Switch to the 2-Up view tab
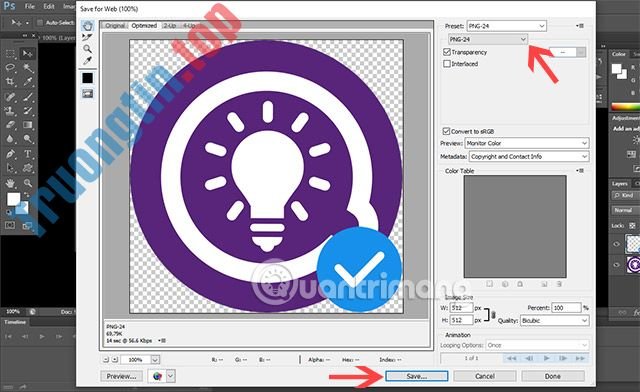Viewport: 640px width, 392px height. pos(170,25)
